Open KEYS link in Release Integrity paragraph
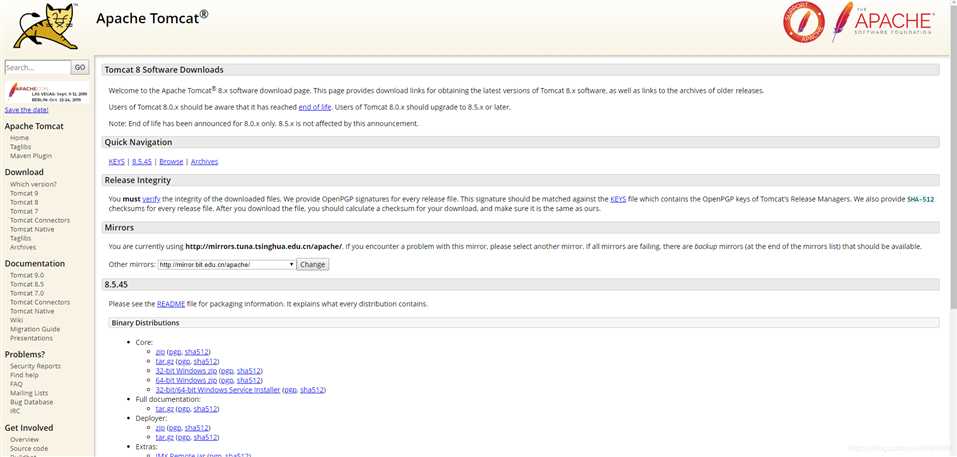The width and height of the screenshot is (957, 457). click(618, 199)
